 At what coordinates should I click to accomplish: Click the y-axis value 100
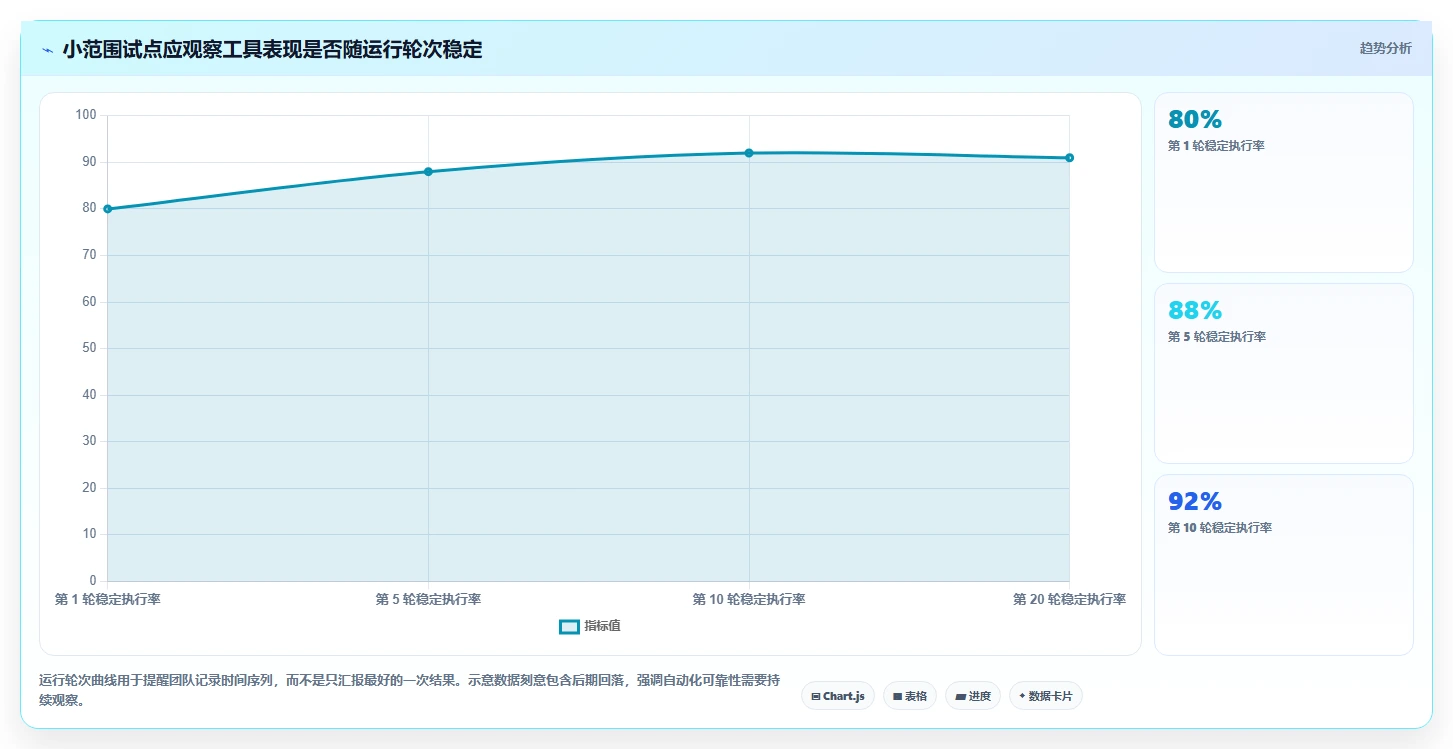tap(86, 115)
